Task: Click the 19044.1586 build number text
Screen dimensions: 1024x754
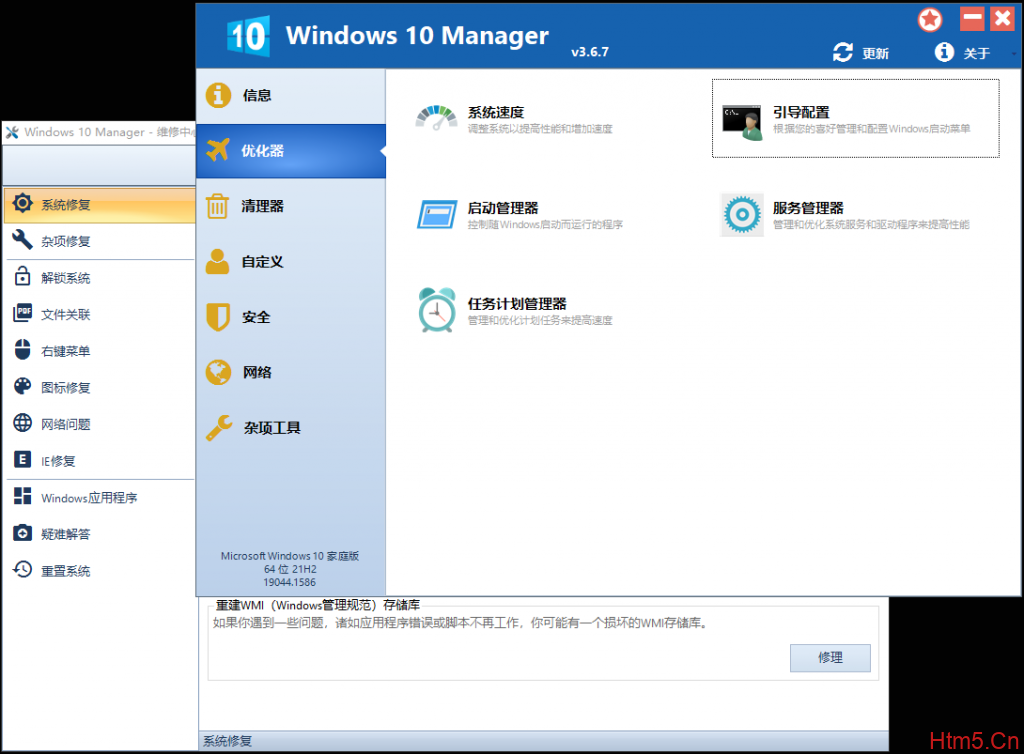Action: point(290,582)
